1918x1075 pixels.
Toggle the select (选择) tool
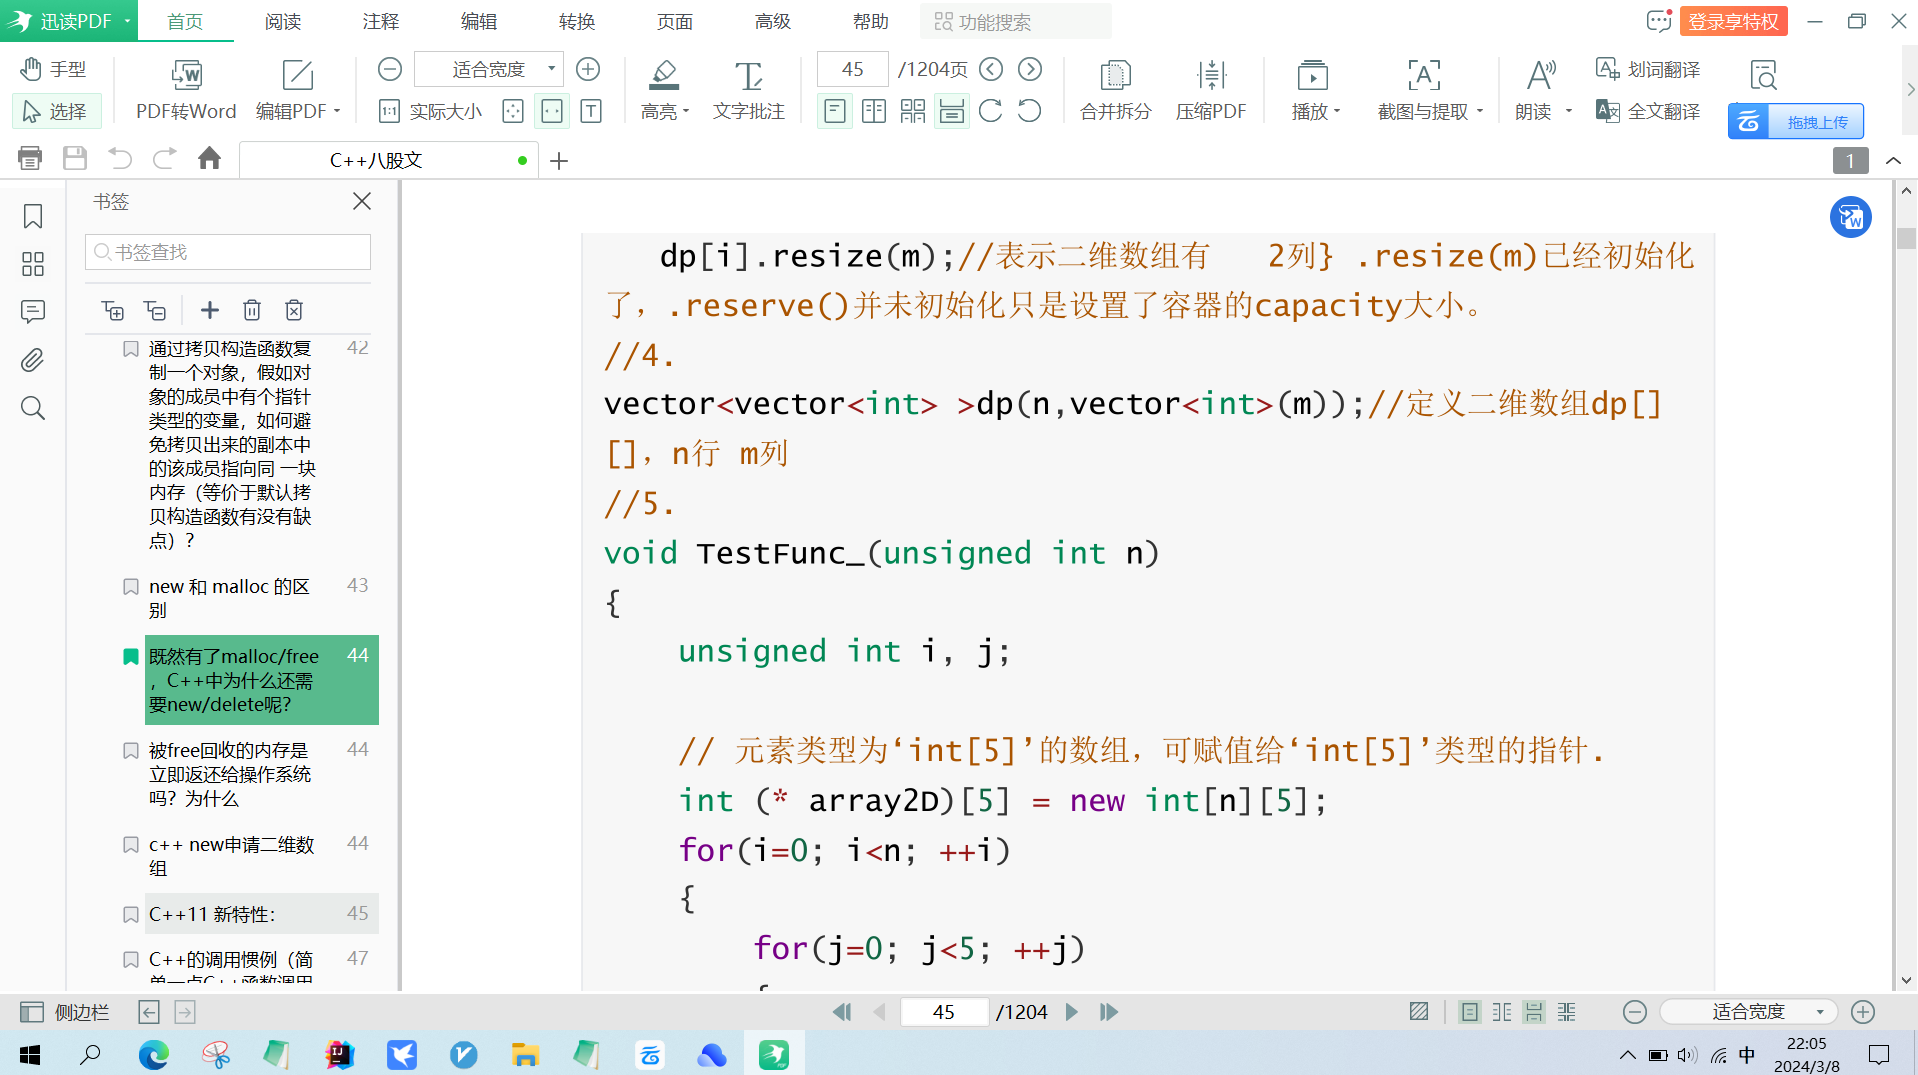[x=57, y=111]
